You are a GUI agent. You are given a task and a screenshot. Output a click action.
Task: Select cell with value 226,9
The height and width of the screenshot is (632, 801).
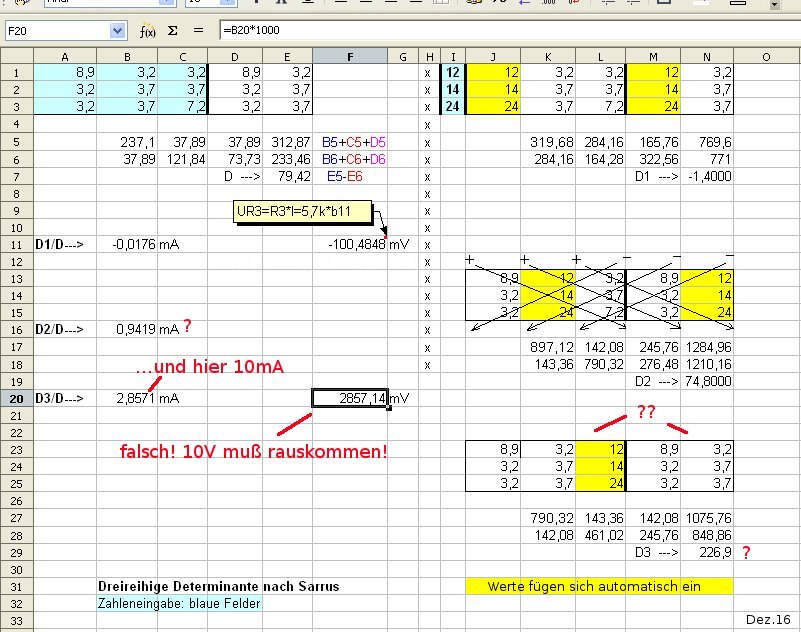pyautogui.click(x=707, y=553)
